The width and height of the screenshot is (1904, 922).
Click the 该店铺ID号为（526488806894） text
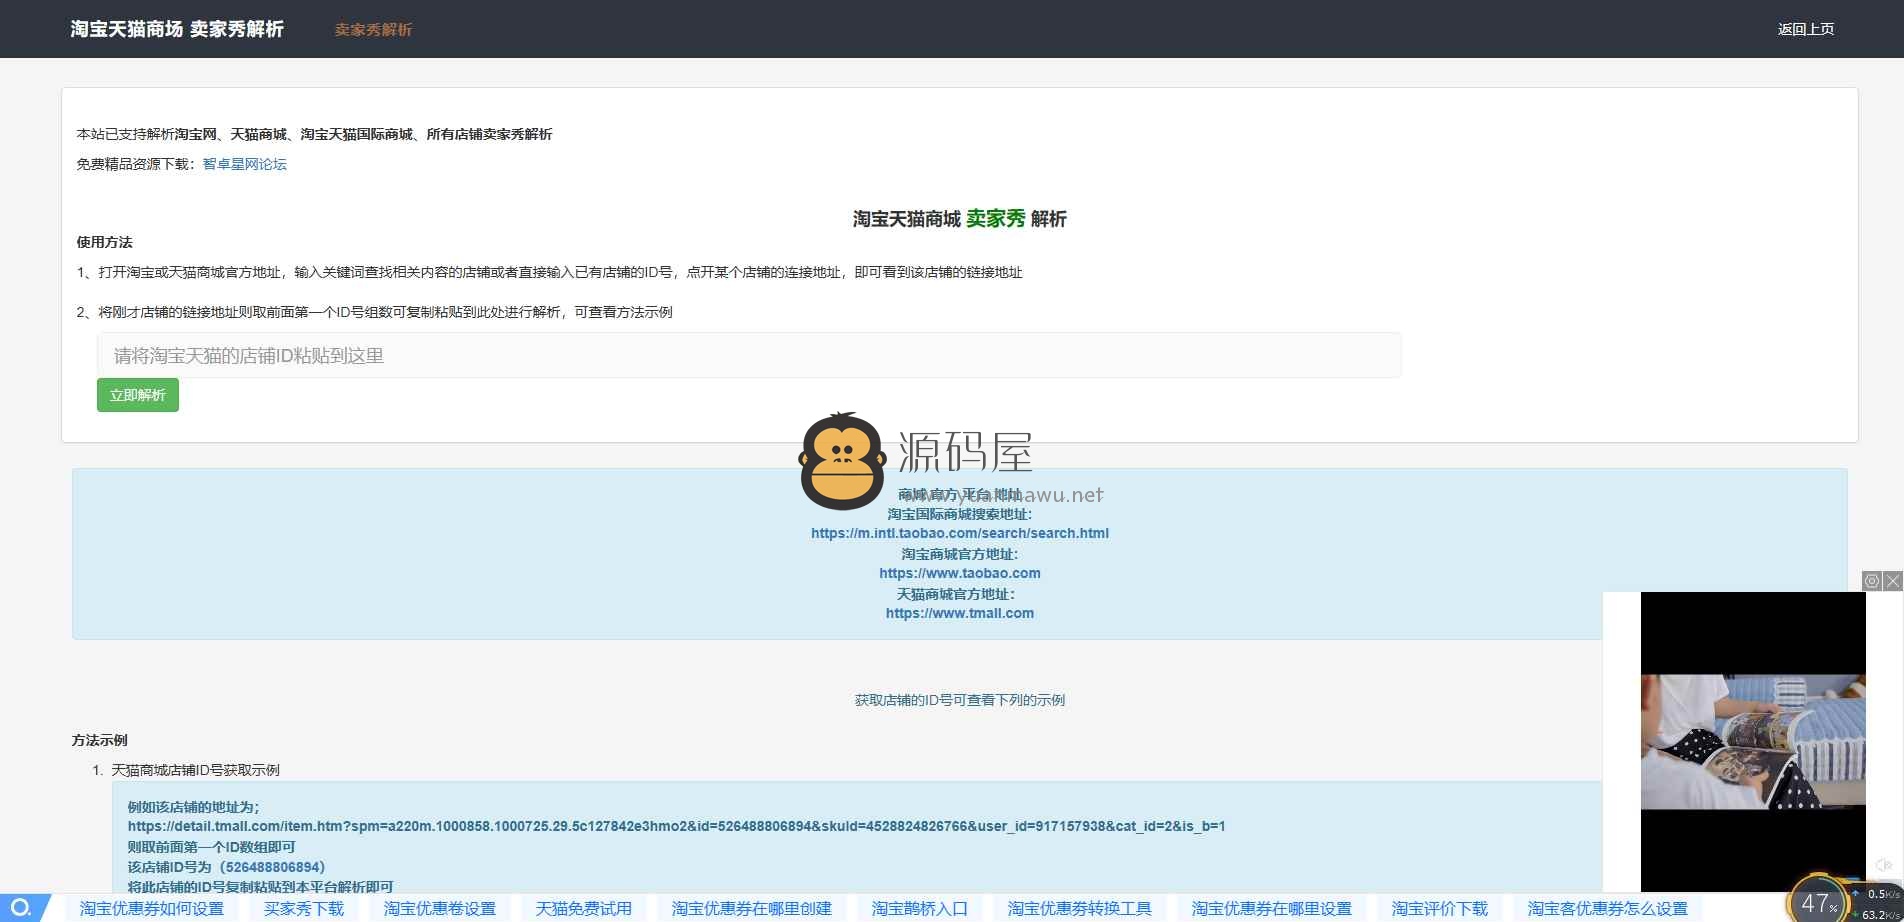pos(226,867)
